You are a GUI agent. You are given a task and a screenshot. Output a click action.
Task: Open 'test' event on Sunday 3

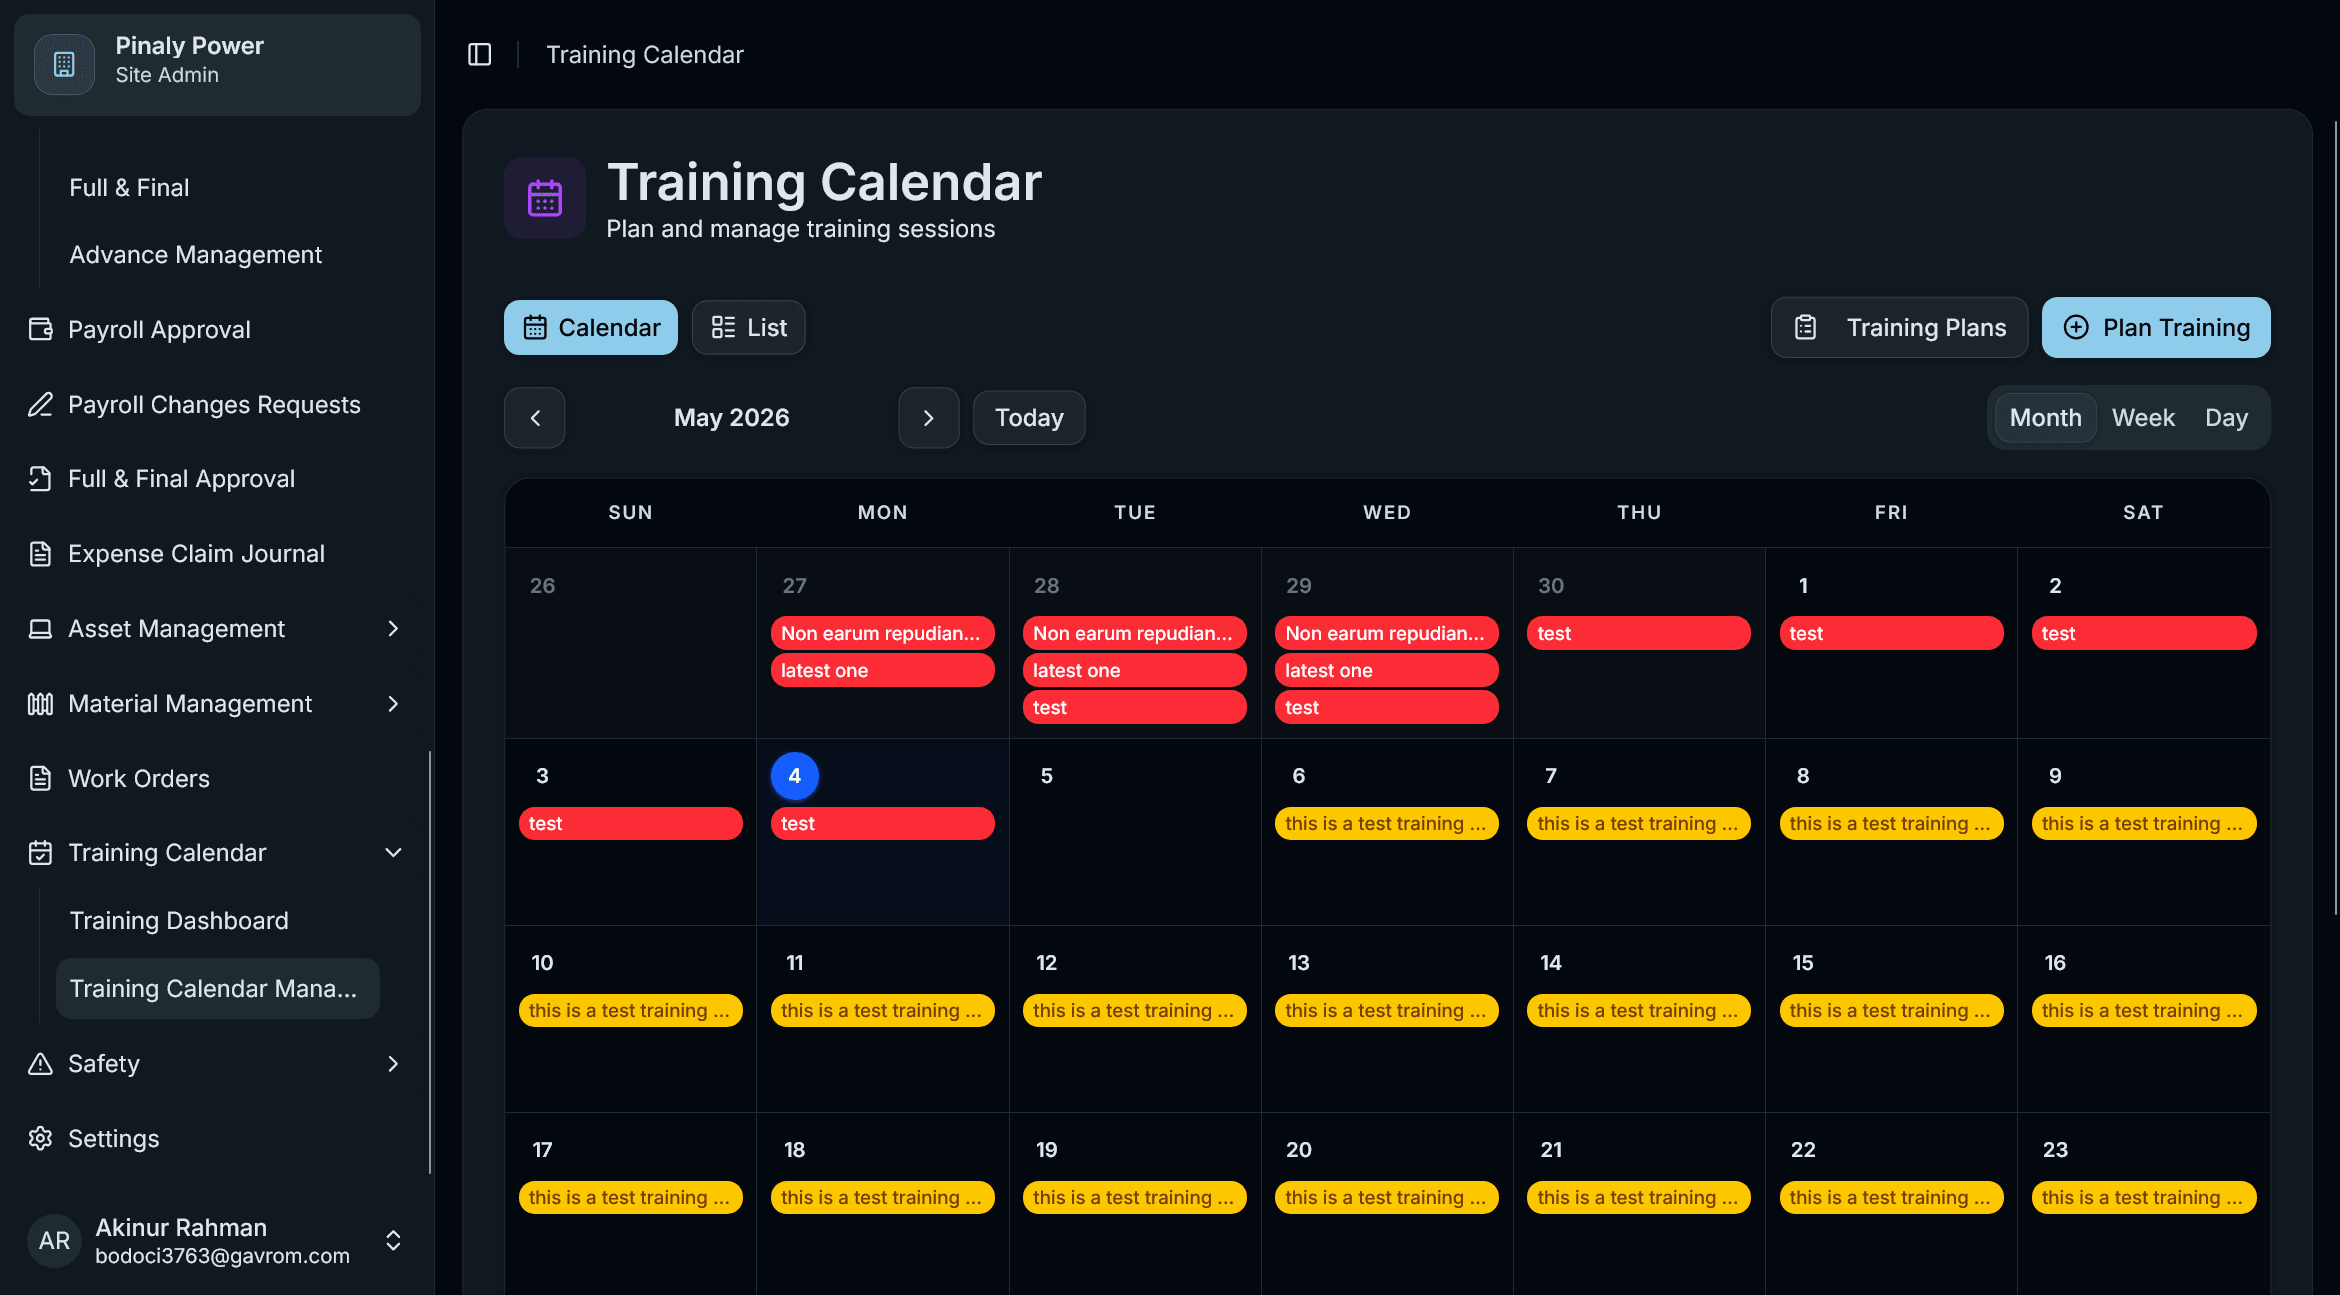point(630,823)
